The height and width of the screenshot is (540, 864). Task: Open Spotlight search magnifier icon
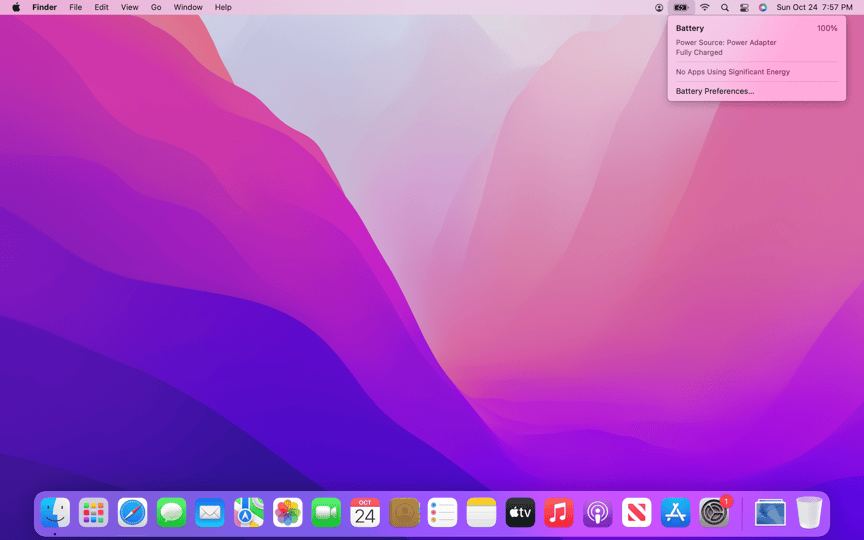click(725, 8)
